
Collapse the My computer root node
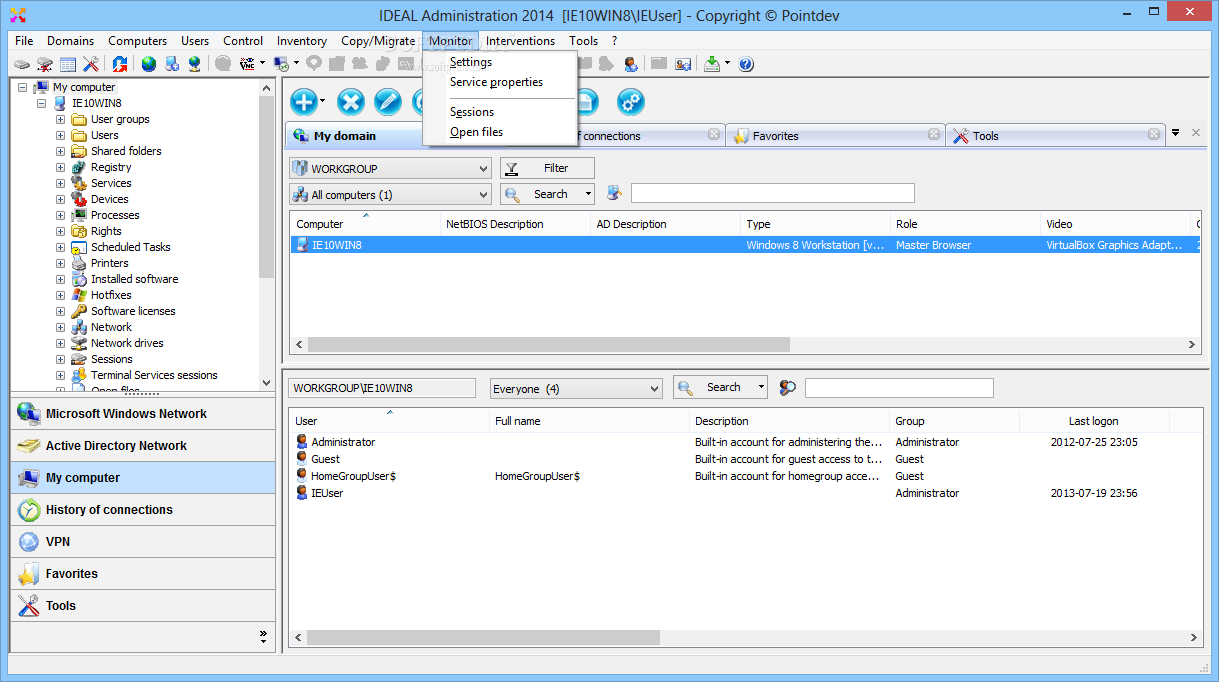click(x=22, y=87)
